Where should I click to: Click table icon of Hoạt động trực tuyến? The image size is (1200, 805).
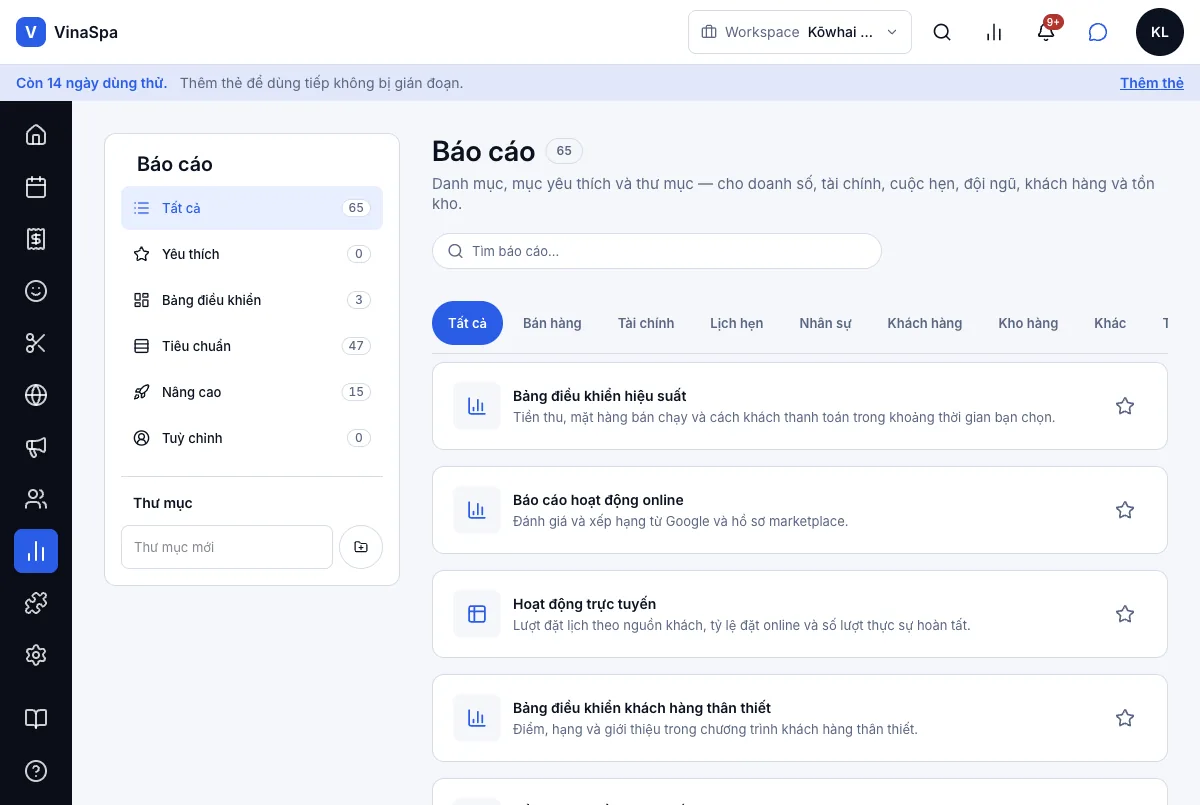point(477,614)
